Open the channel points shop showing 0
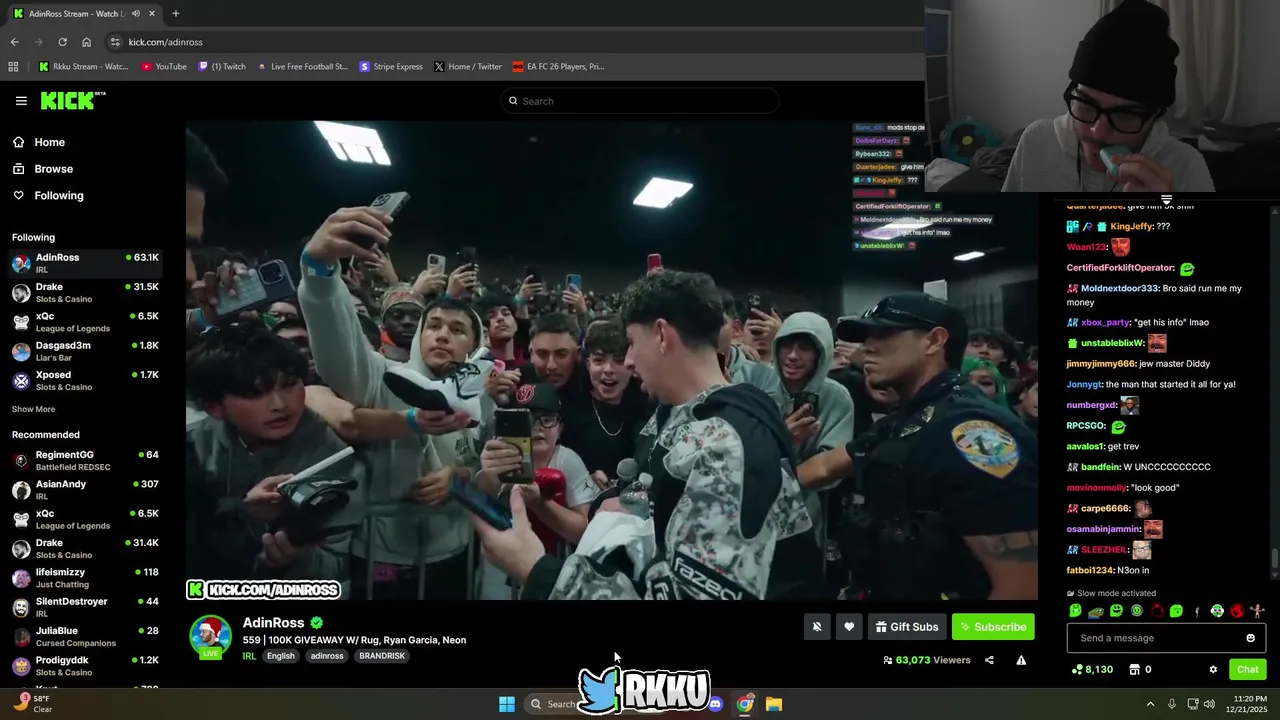The width and height of the screenshot is (1280, 720). coord(1140,669)
